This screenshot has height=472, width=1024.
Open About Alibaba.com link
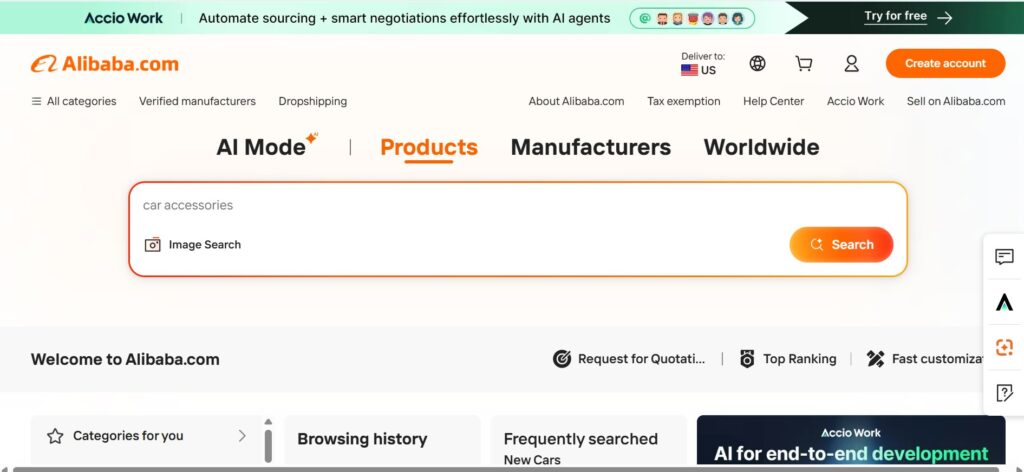[576, 101]
